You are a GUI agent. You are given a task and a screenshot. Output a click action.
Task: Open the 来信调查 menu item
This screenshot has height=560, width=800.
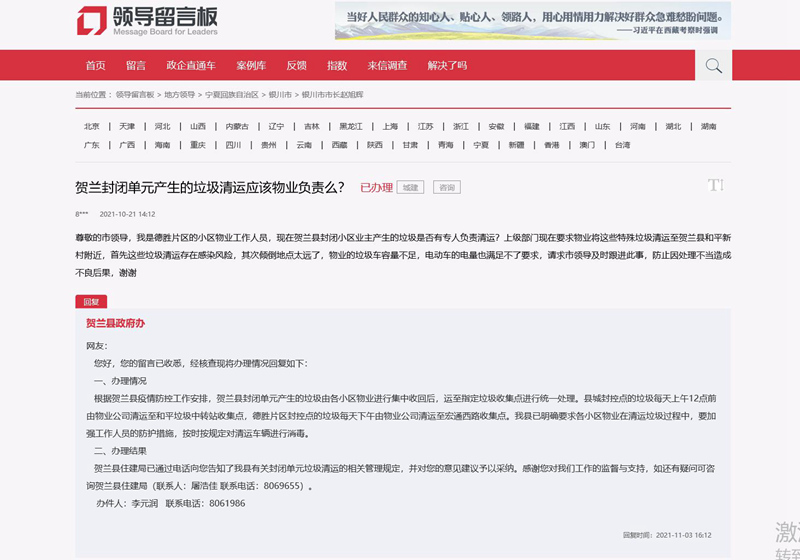click(x=387, y=66)
